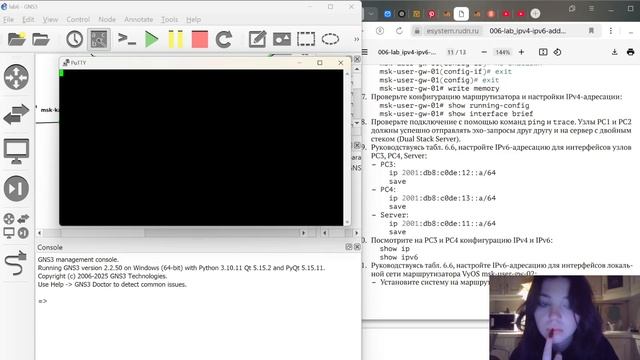Open the Control menu in GNS3
The height and width of the screenshot is (360, 640).
pos(78,20)
